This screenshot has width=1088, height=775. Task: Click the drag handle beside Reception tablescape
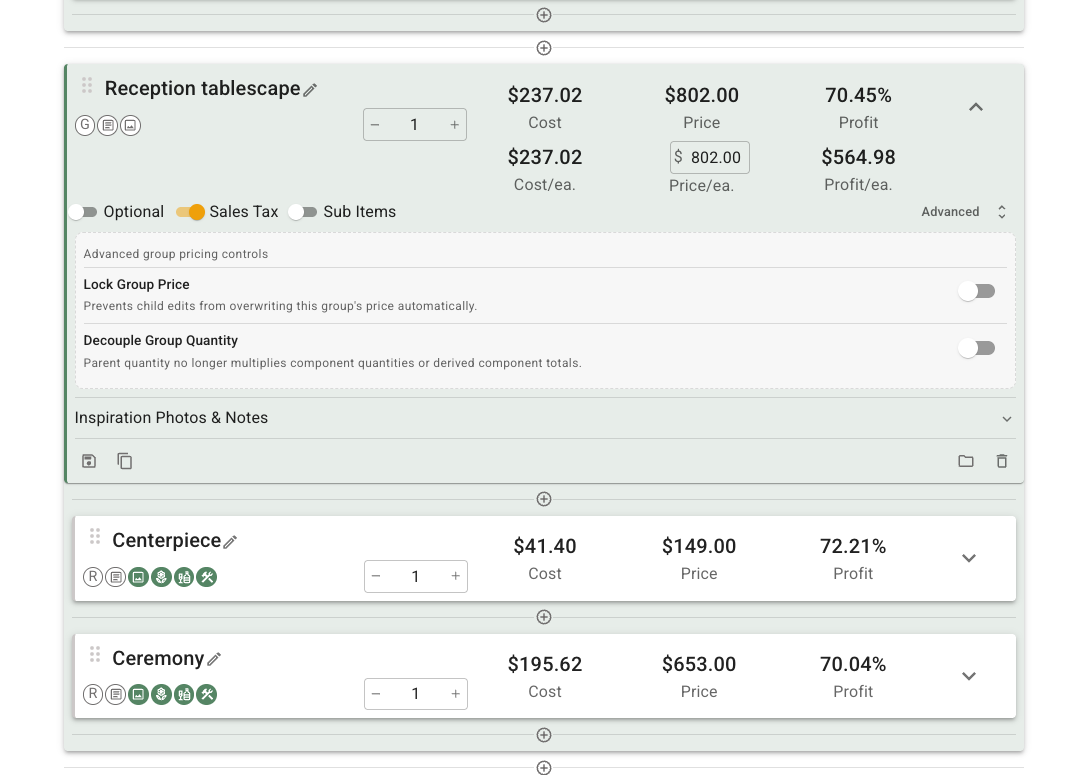tap(87, 85)
